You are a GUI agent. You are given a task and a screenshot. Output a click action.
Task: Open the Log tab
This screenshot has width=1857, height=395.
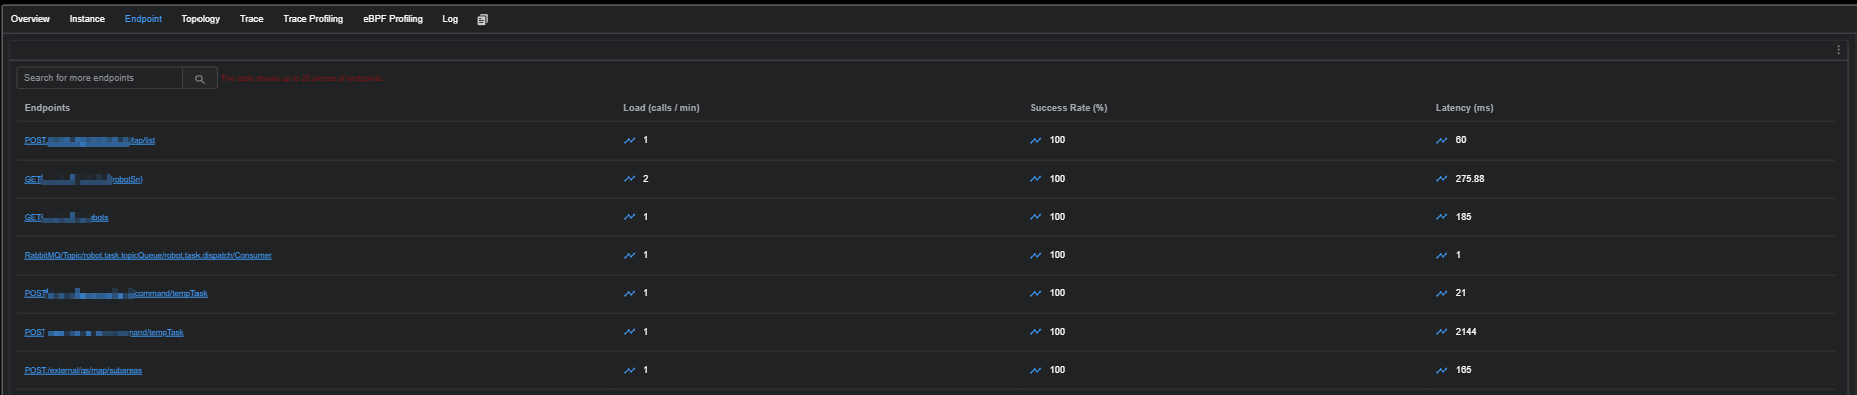(x=450, y=19)
